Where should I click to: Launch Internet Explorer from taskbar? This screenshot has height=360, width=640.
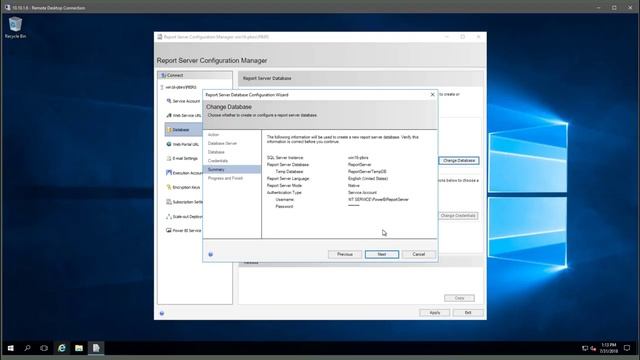pyautogui.click(x=62, y=348)
